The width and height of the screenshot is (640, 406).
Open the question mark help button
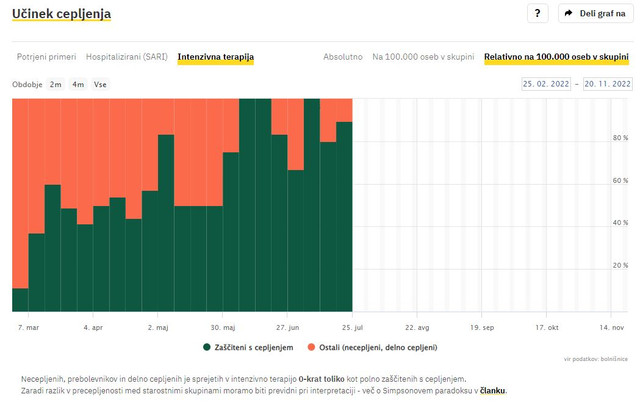538,13
